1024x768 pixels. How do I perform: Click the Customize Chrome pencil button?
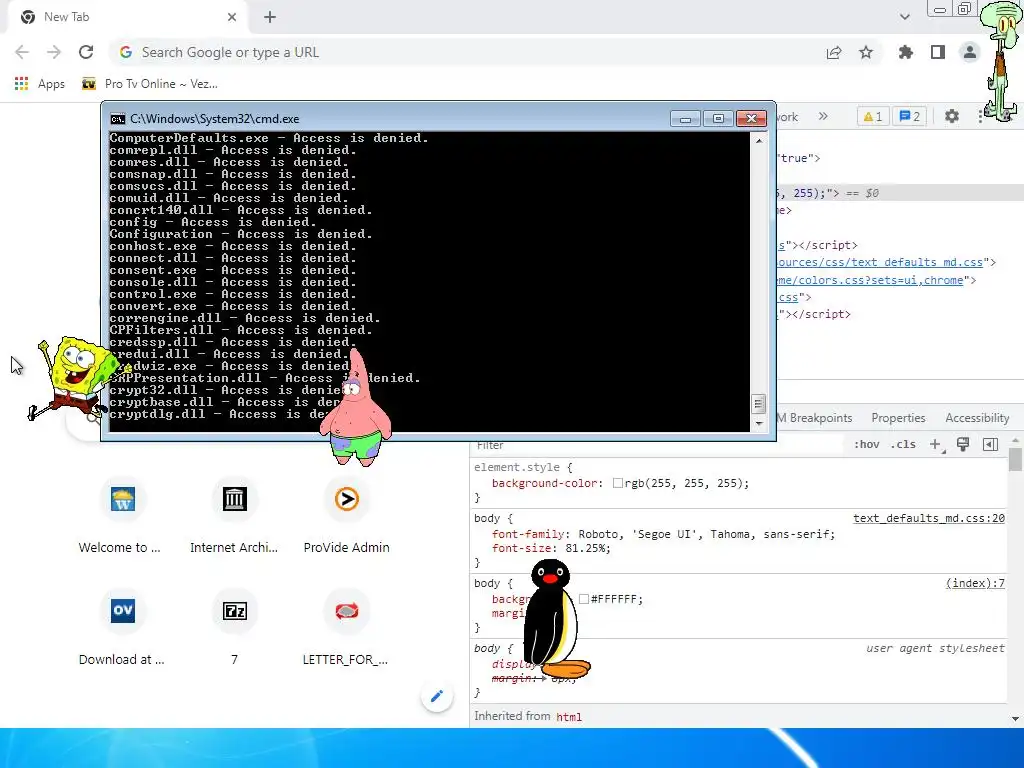point(437,696)
